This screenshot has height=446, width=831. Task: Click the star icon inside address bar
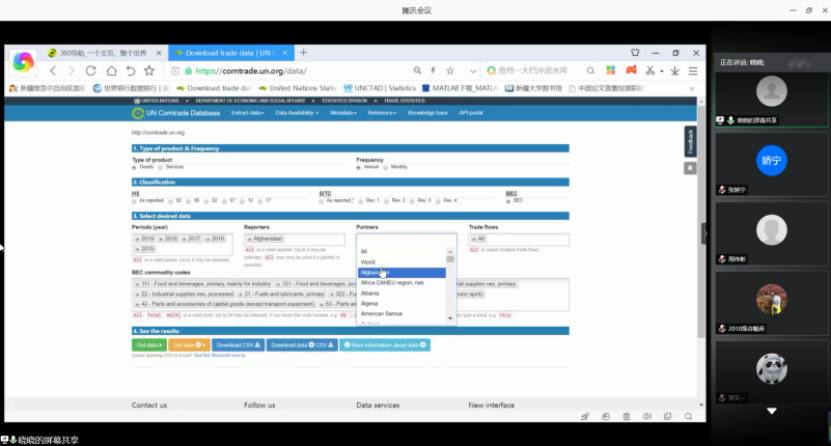click(450, 70)
